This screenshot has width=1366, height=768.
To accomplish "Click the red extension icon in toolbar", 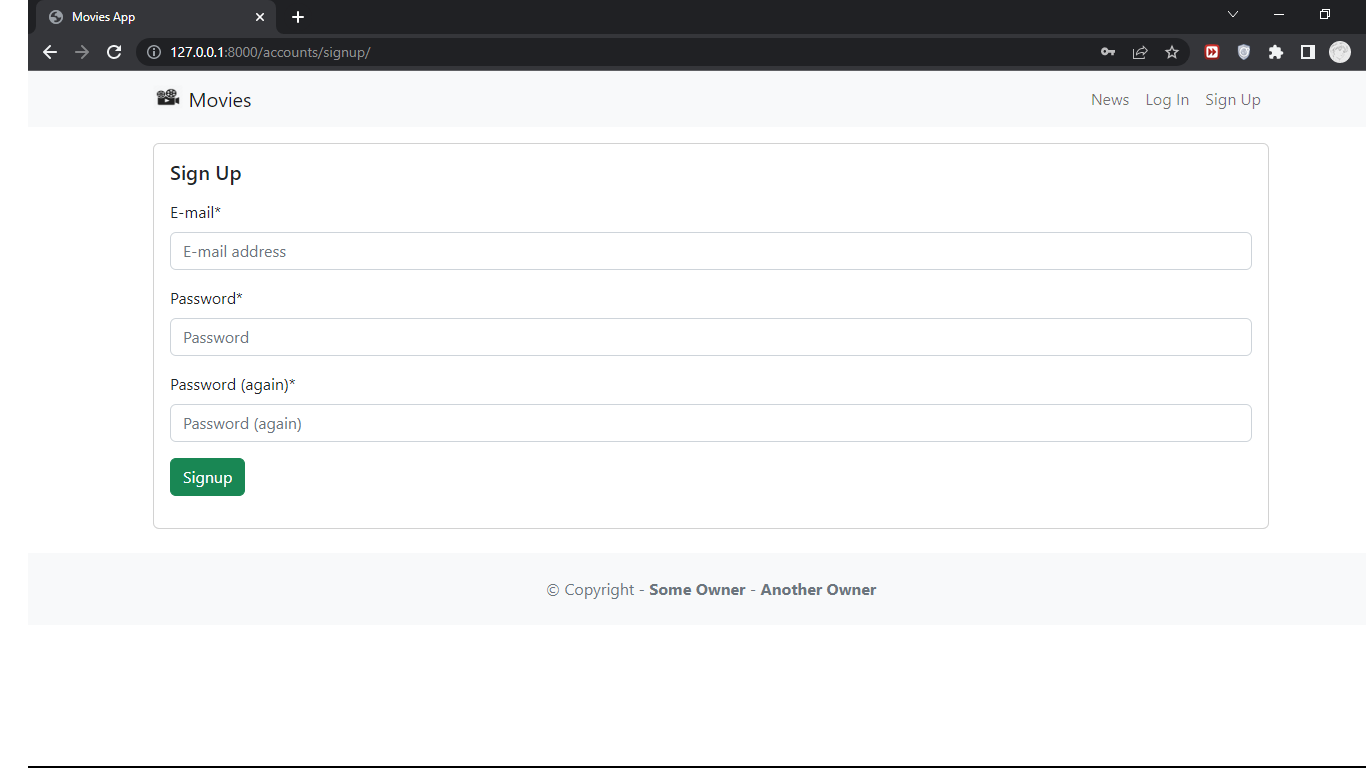I will (x=1211, y=52).
